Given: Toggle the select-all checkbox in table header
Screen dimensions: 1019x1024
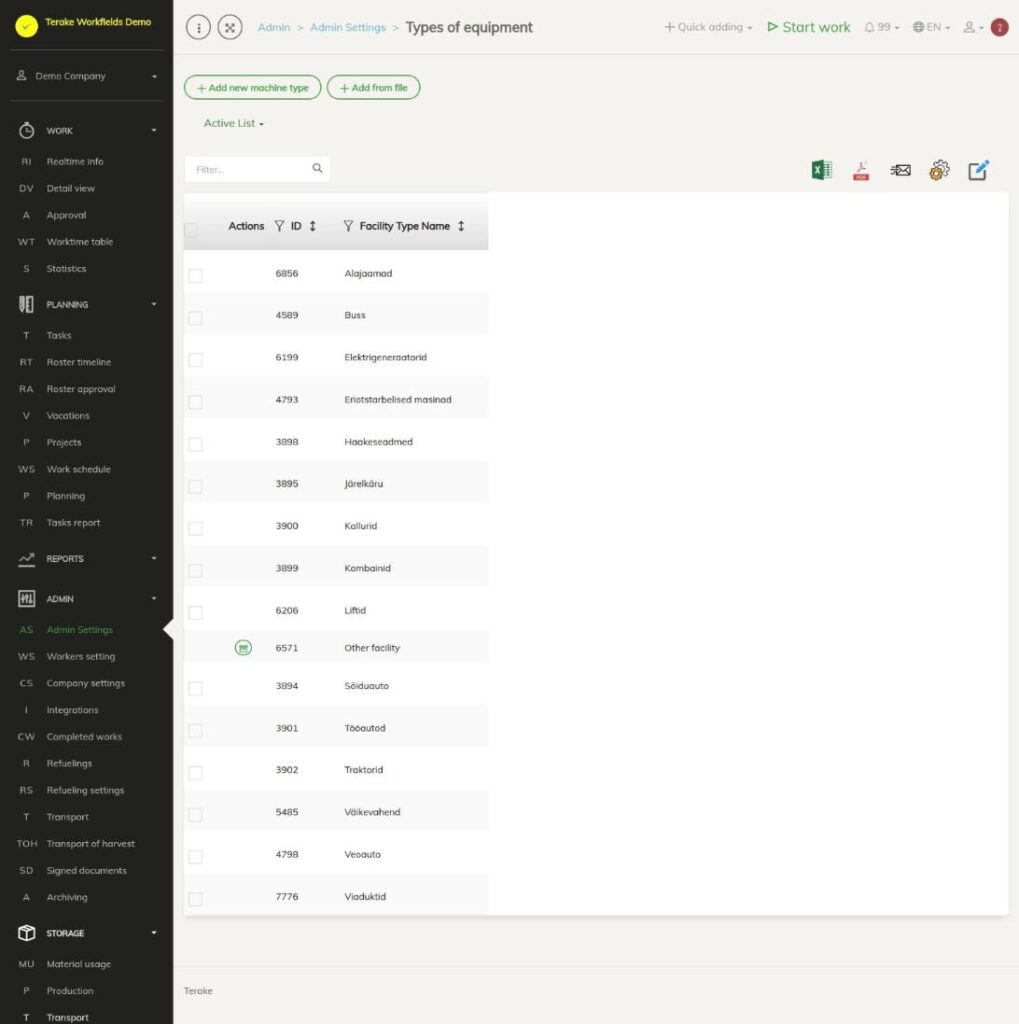Looking at the screenshot, I should tap(191, 229).
